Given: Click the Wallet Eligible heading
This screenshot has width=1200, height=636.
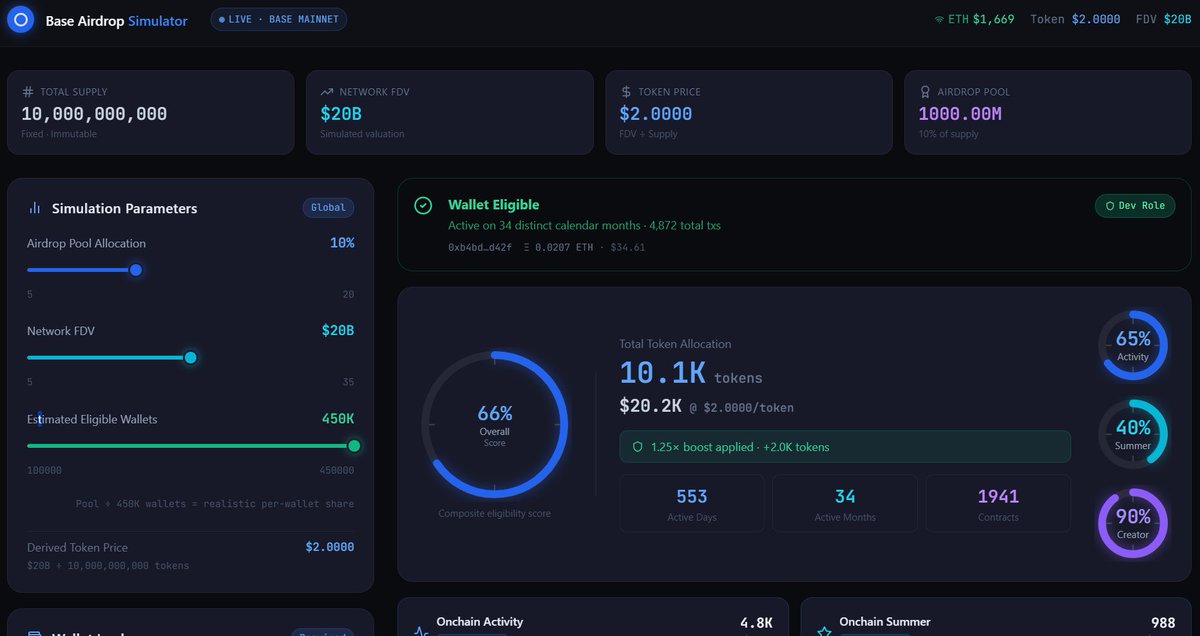Looking at the screenshot, I should click(x=494, y=205).
